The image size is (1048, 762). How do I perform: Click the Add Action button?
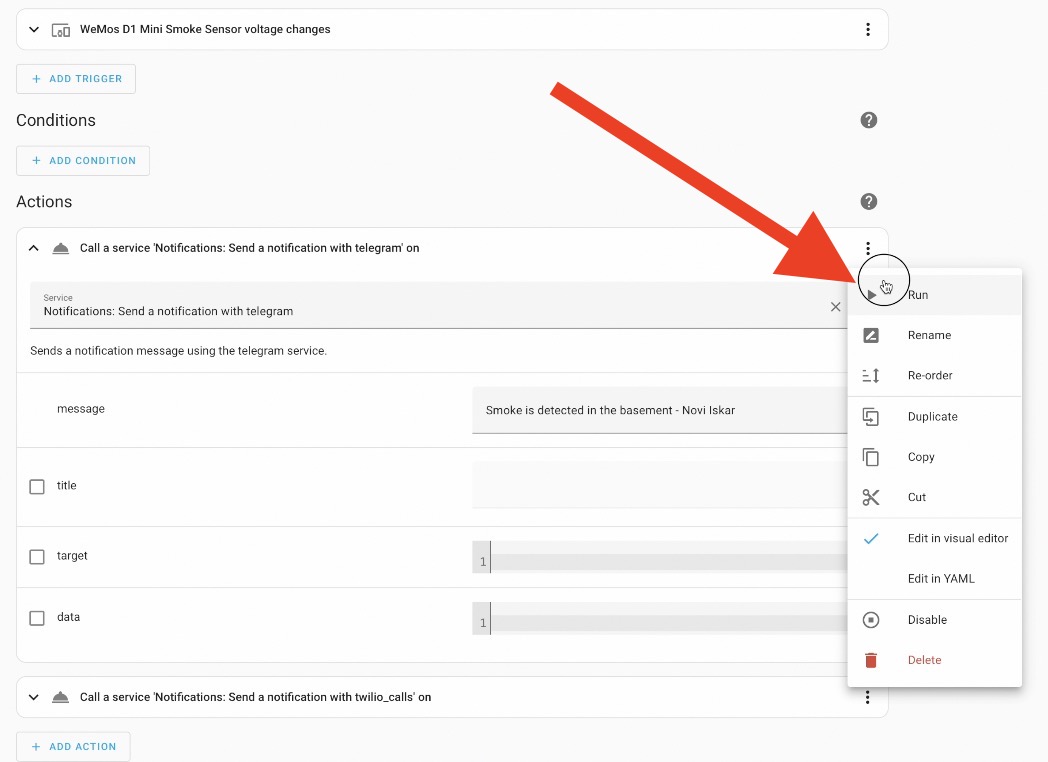[x=74, y=747]
